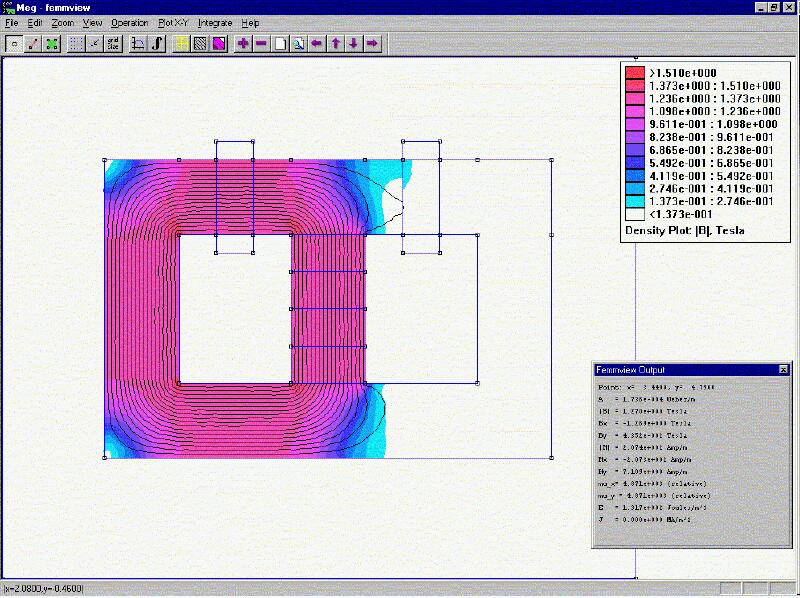Toggle the snap to grid icon
This screenshot has height=598, width=800.
(x=95, y=43)
